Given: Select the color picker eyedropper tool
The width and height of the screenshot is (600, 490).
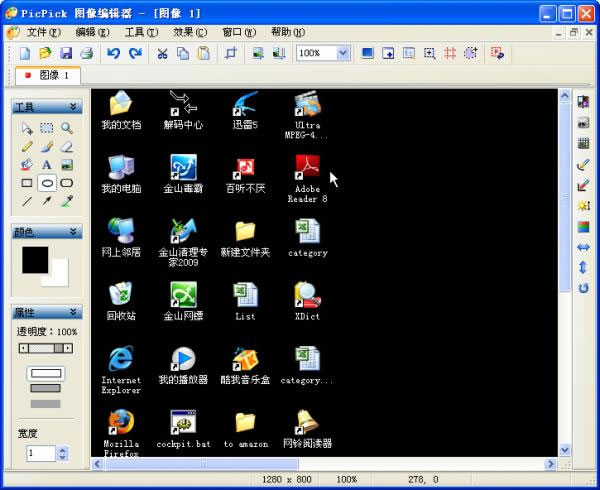Looking at the screenshot, I should 67,201.
